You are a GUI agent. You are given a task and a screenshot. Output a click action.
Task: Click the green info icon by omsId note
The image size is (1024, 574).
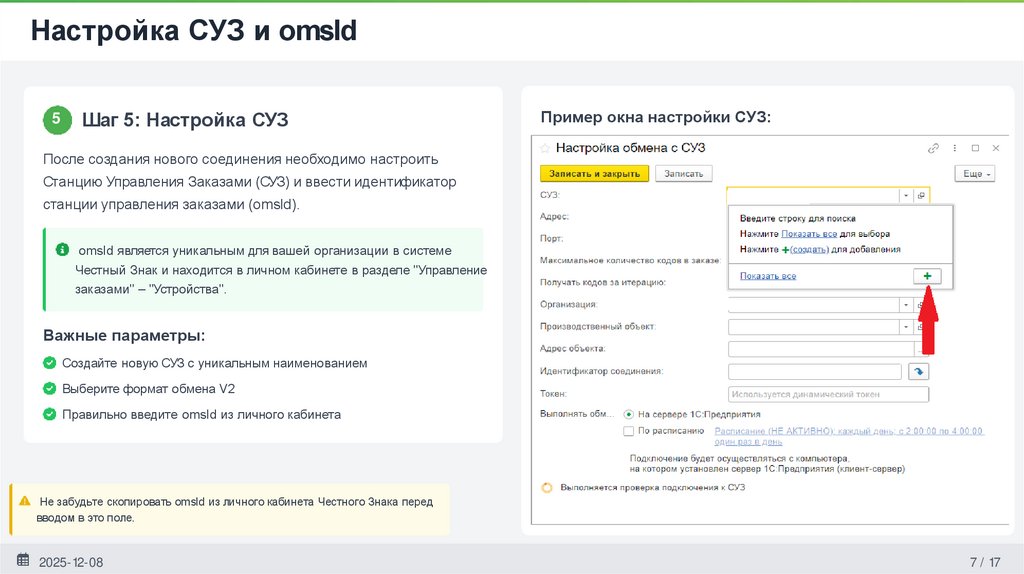tap(63, 249)
